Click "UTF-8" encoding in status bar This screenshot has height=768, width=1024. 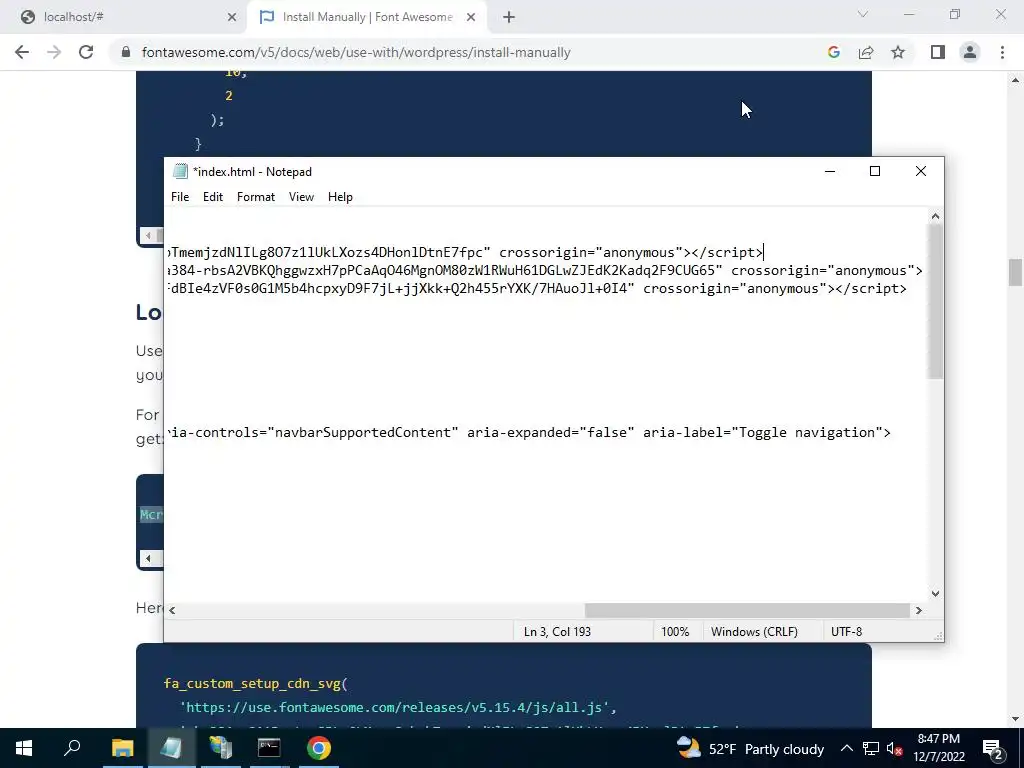[x=846, y=632]
